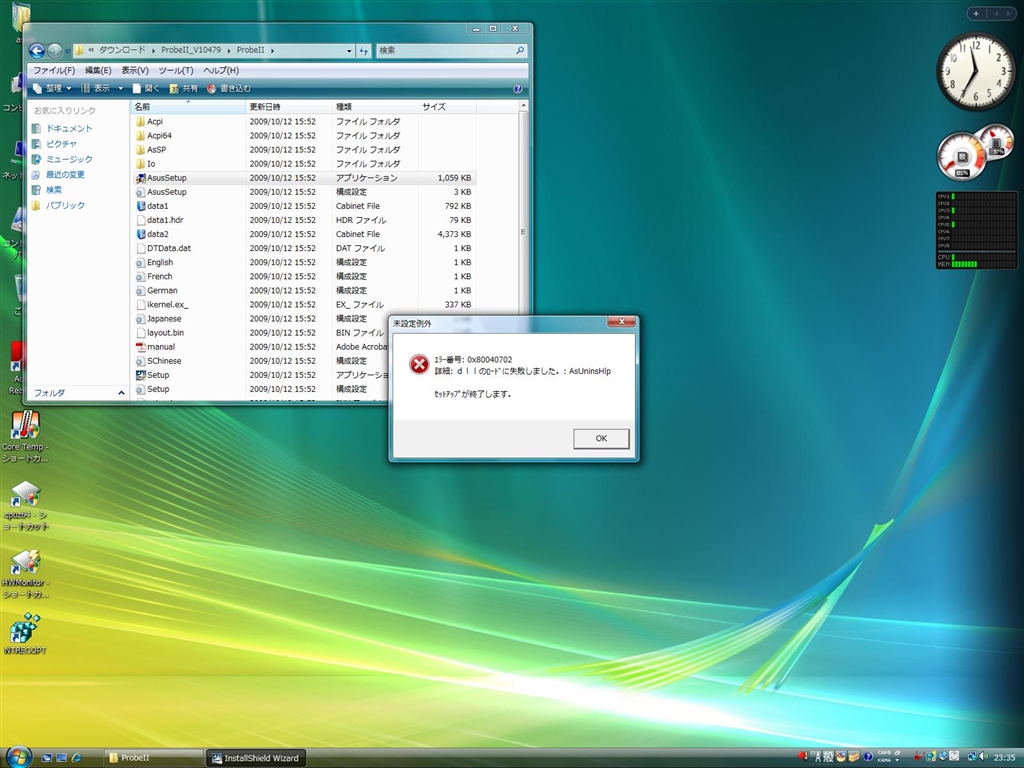This screenshot has width=1024, height=768.
Task: Select the manual PDF file
Action: [160, 347]
